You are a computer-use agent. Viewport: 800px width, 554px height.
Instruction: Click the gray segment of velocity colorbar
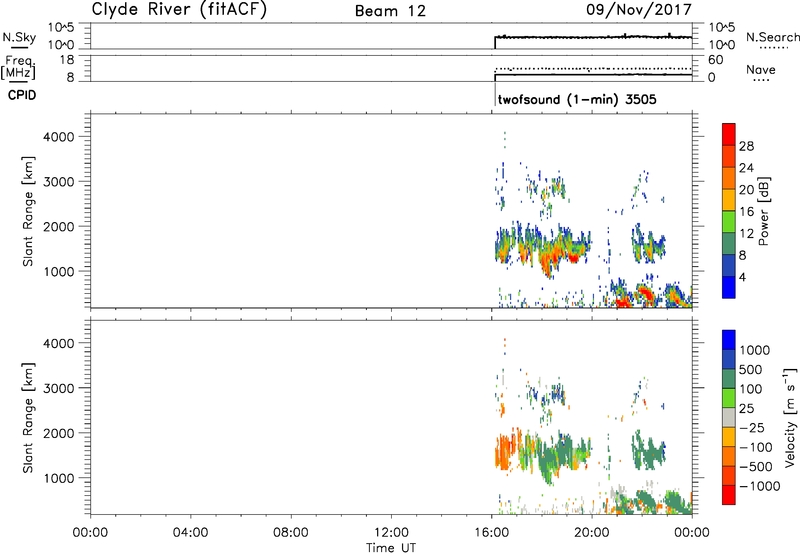729,417
